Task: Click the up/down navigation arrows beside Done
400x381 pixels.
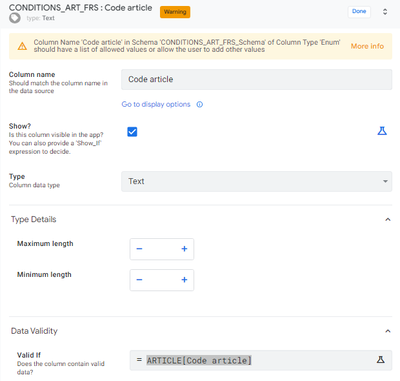Action: [x=385, y=12]
